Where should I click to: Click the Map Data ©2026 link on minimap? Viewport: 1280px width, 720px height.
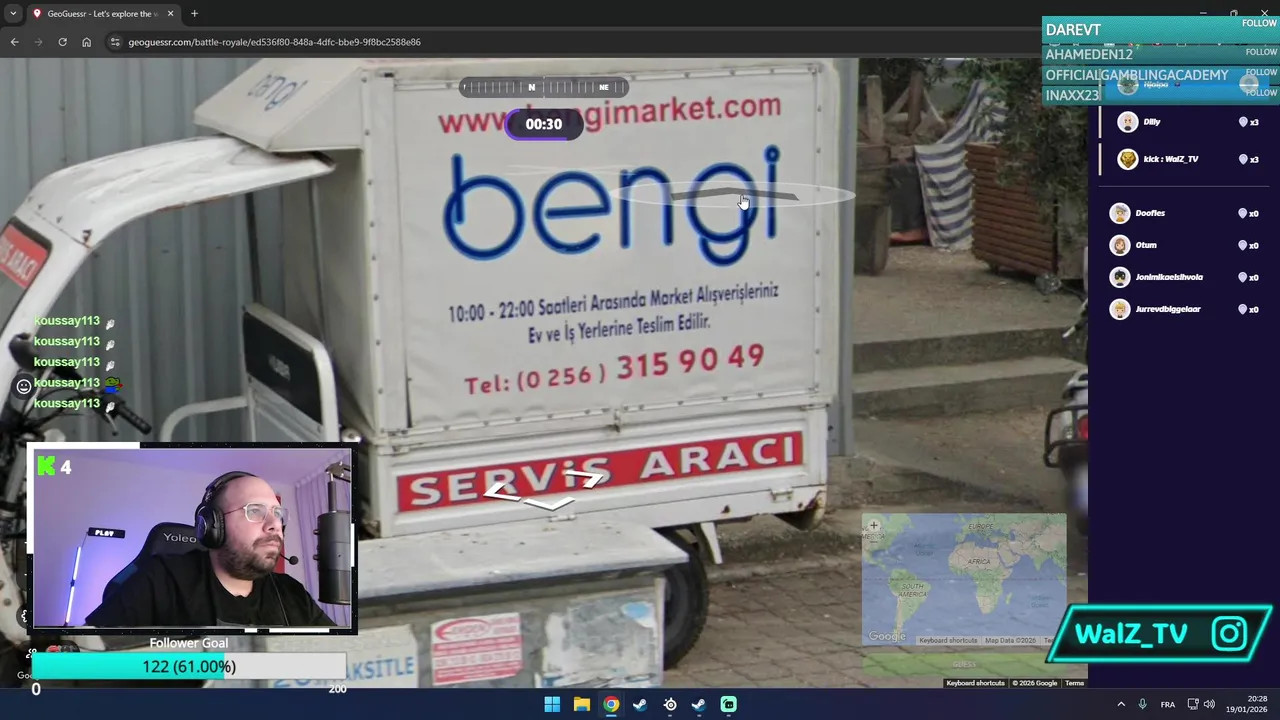(x=1010, y=640)
